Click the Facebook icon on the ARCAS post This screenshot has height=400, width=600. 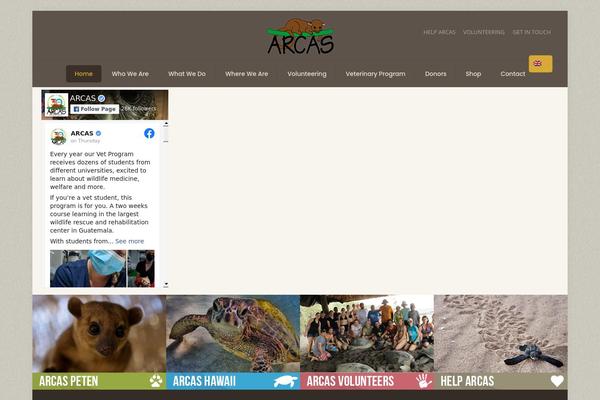(x=149, y=133)
